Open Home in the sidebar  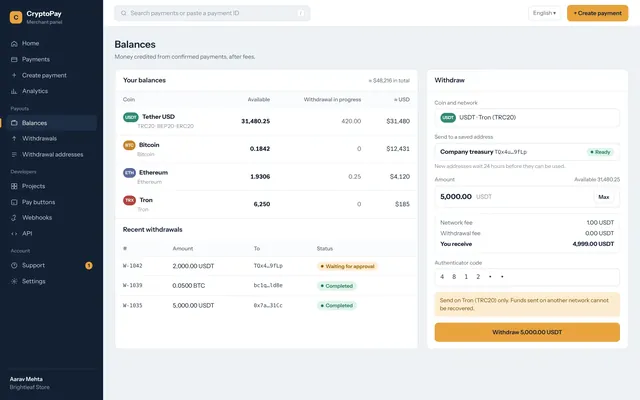click(x=51, y=43)
